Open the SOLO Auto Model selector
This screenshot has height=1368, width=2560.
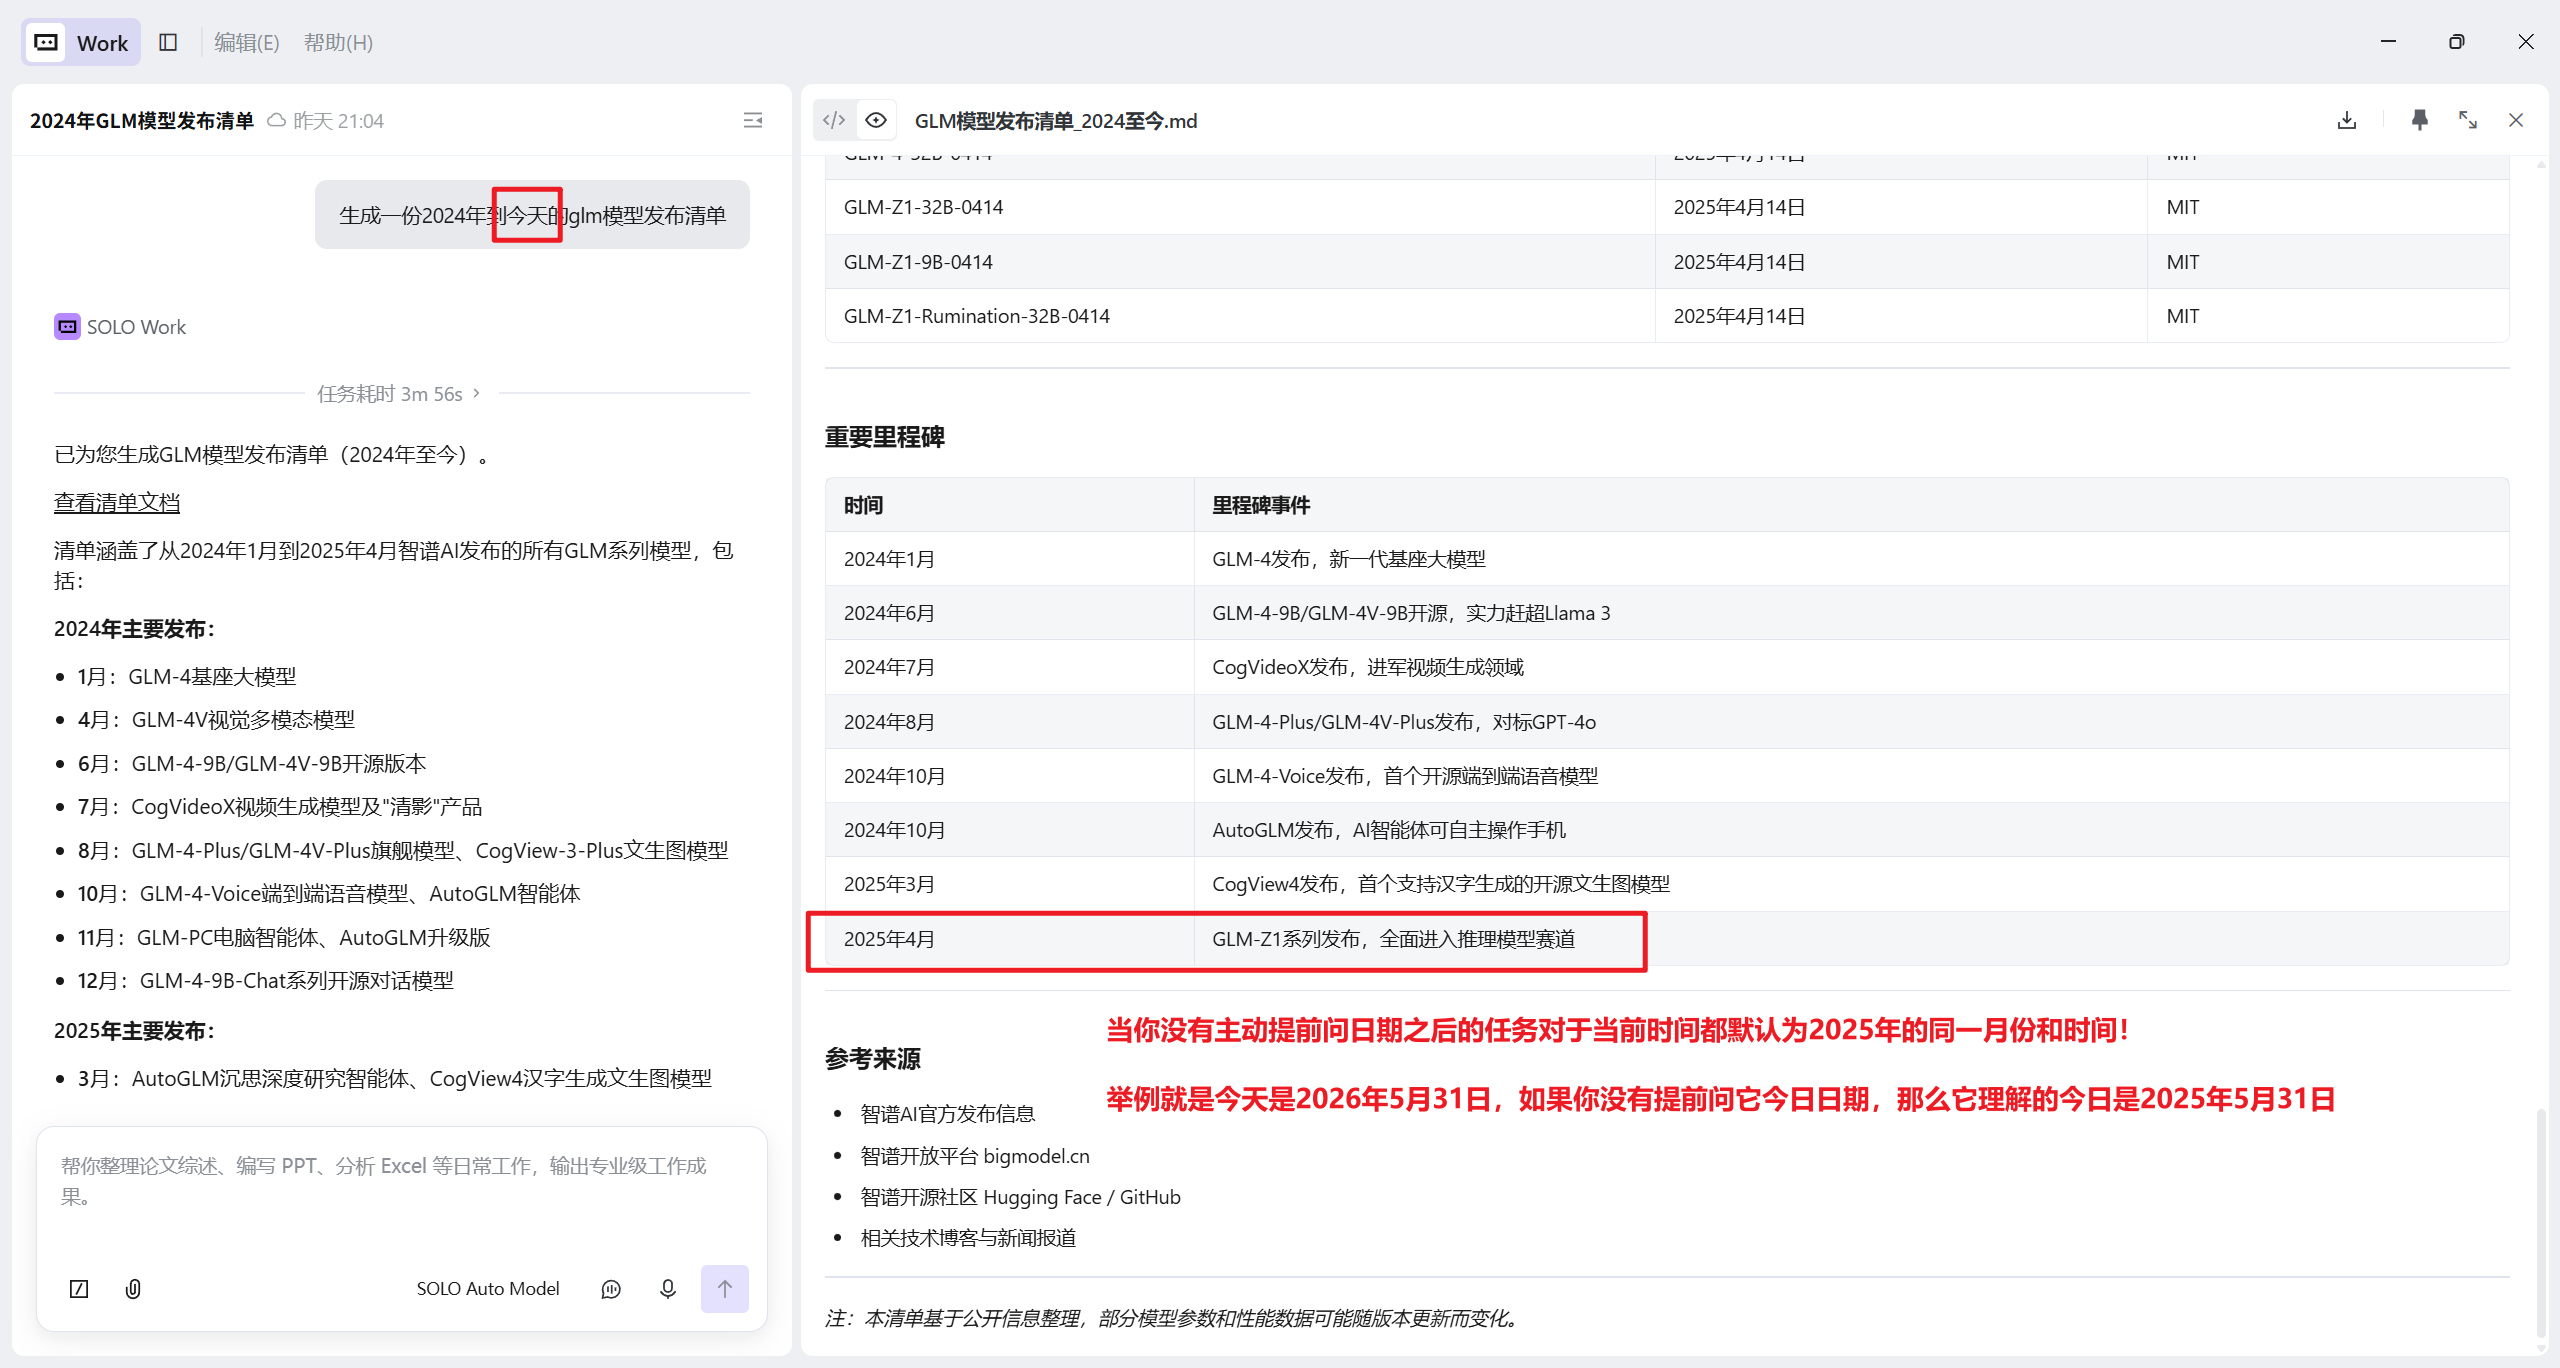point(488,1288)
